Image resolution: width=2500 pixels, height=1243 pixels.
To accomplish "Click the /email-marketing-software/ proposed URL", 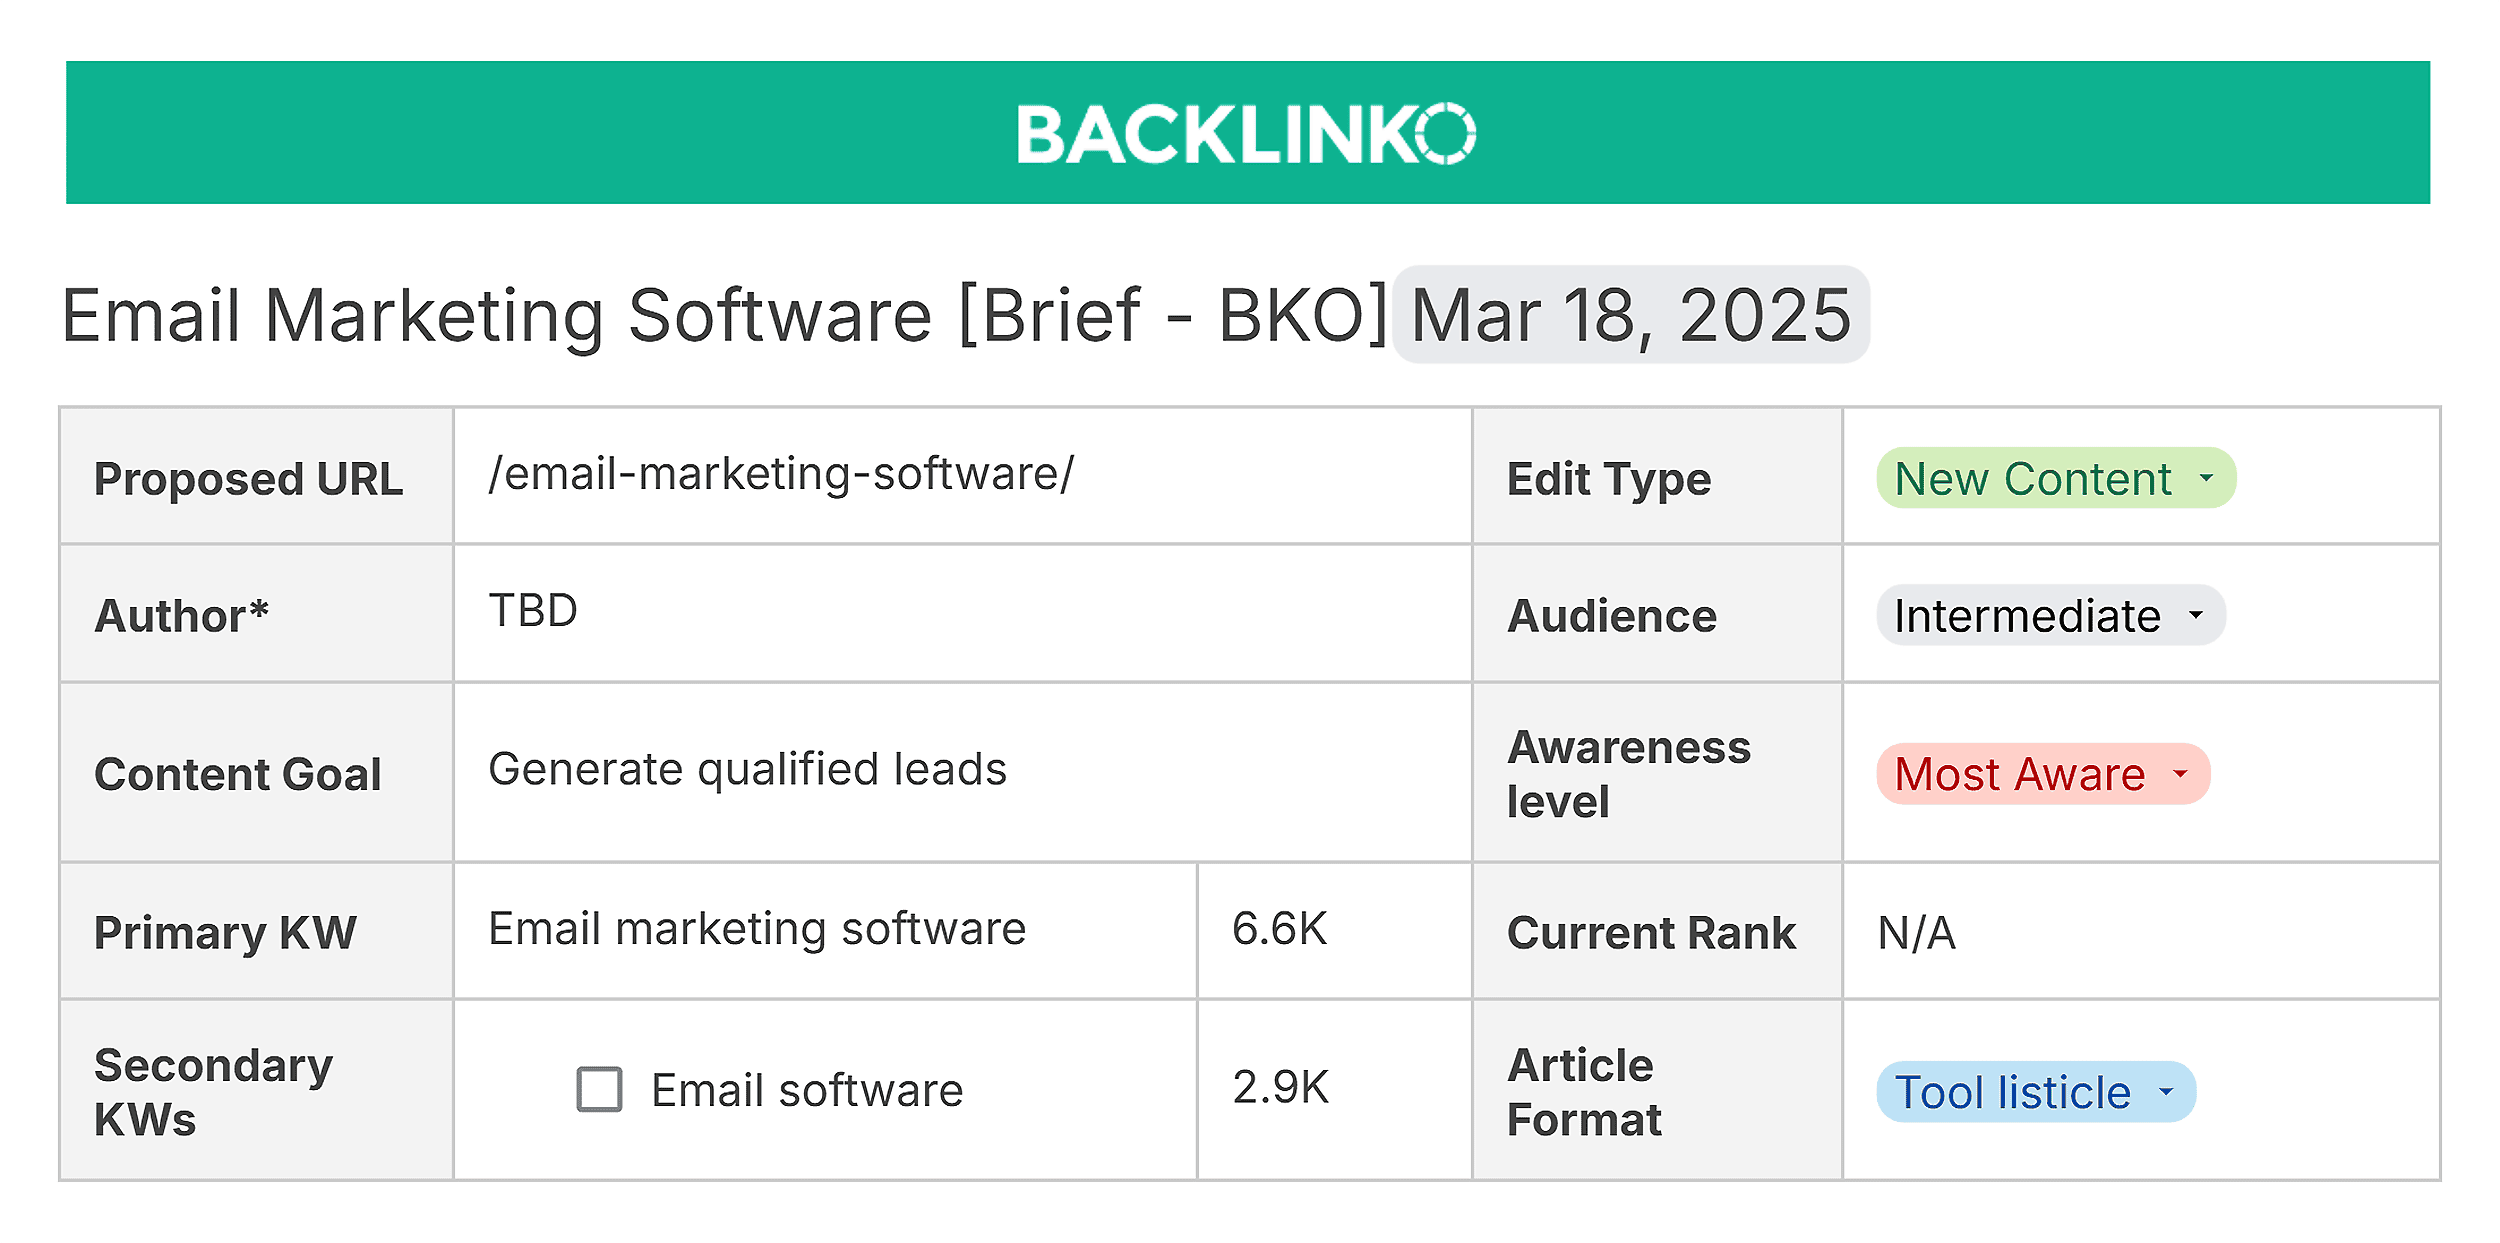I will (780, 479).
